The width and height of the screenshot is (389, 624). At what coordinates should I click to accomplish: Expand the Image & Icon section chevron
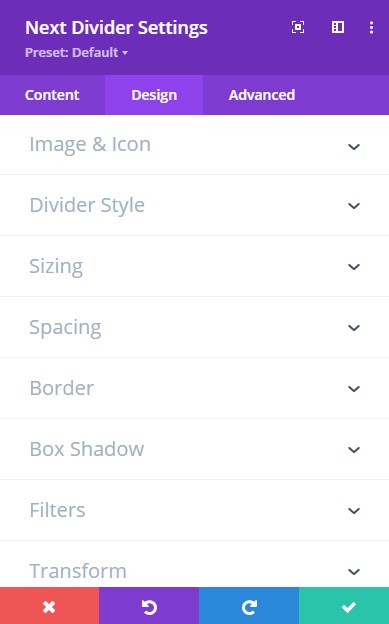point(354,146)
